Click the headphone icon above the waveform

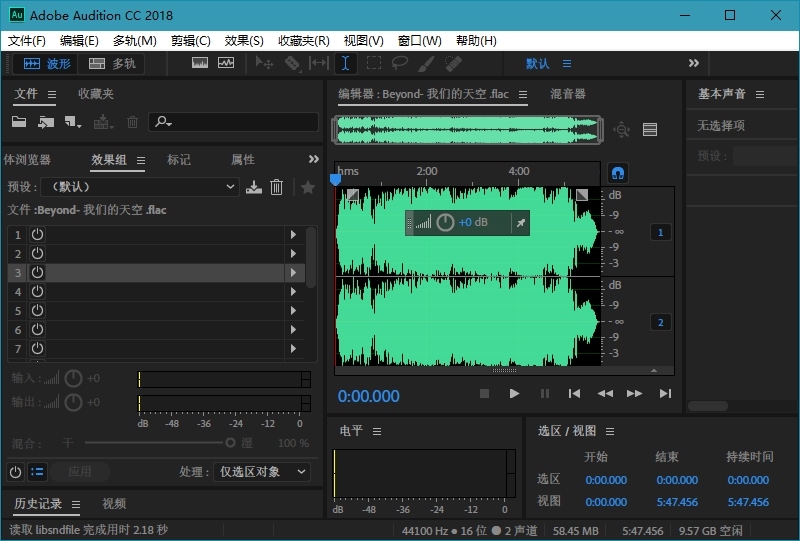618,172
